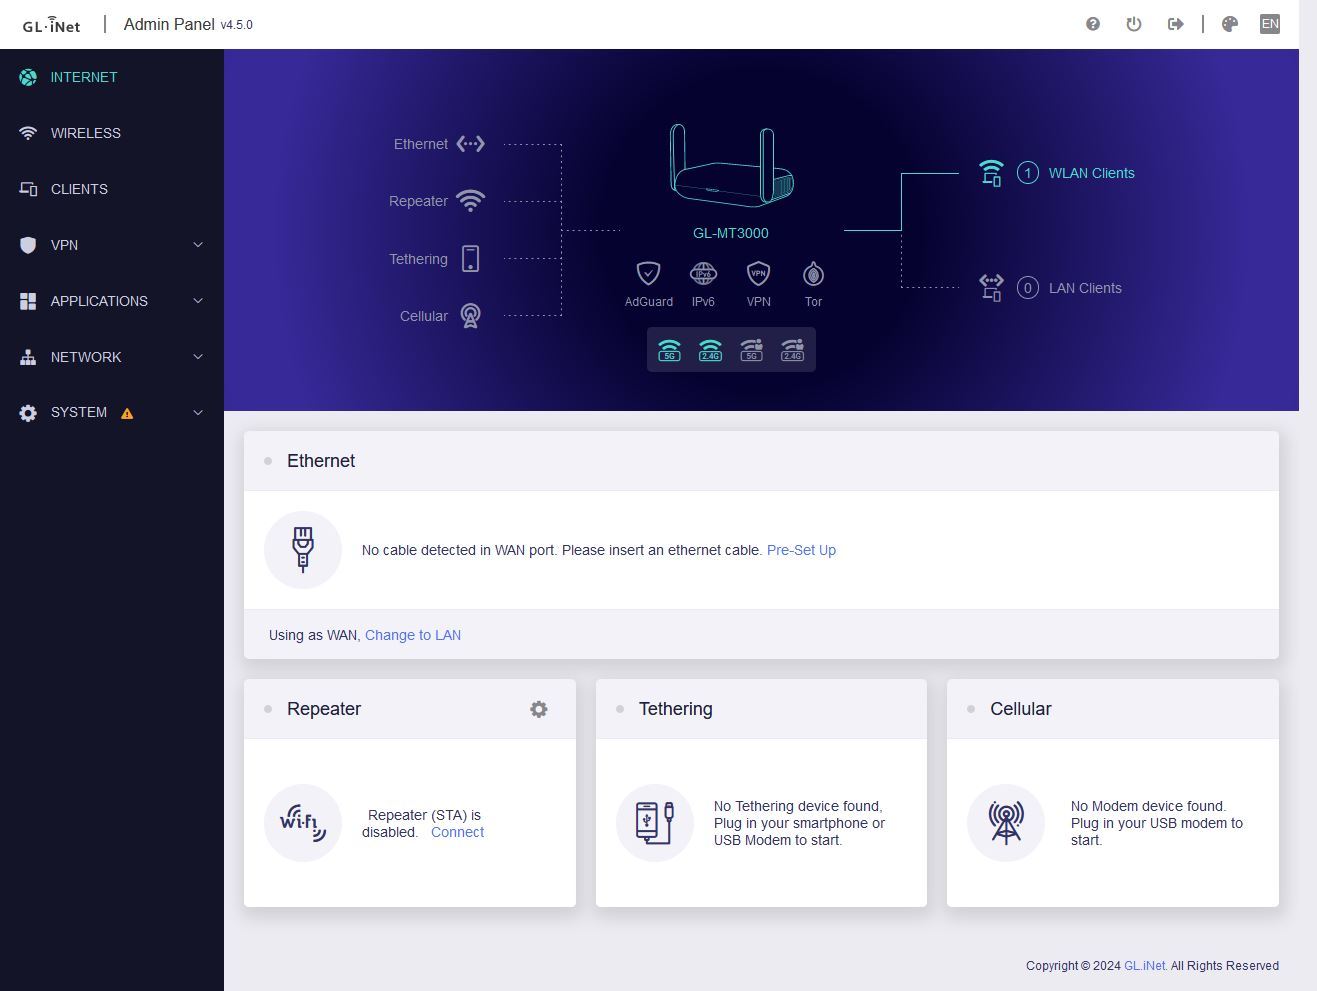This screenshot has height=991, width=1317.
Task: Click the logout icon in header
Action: point(1176,24)
